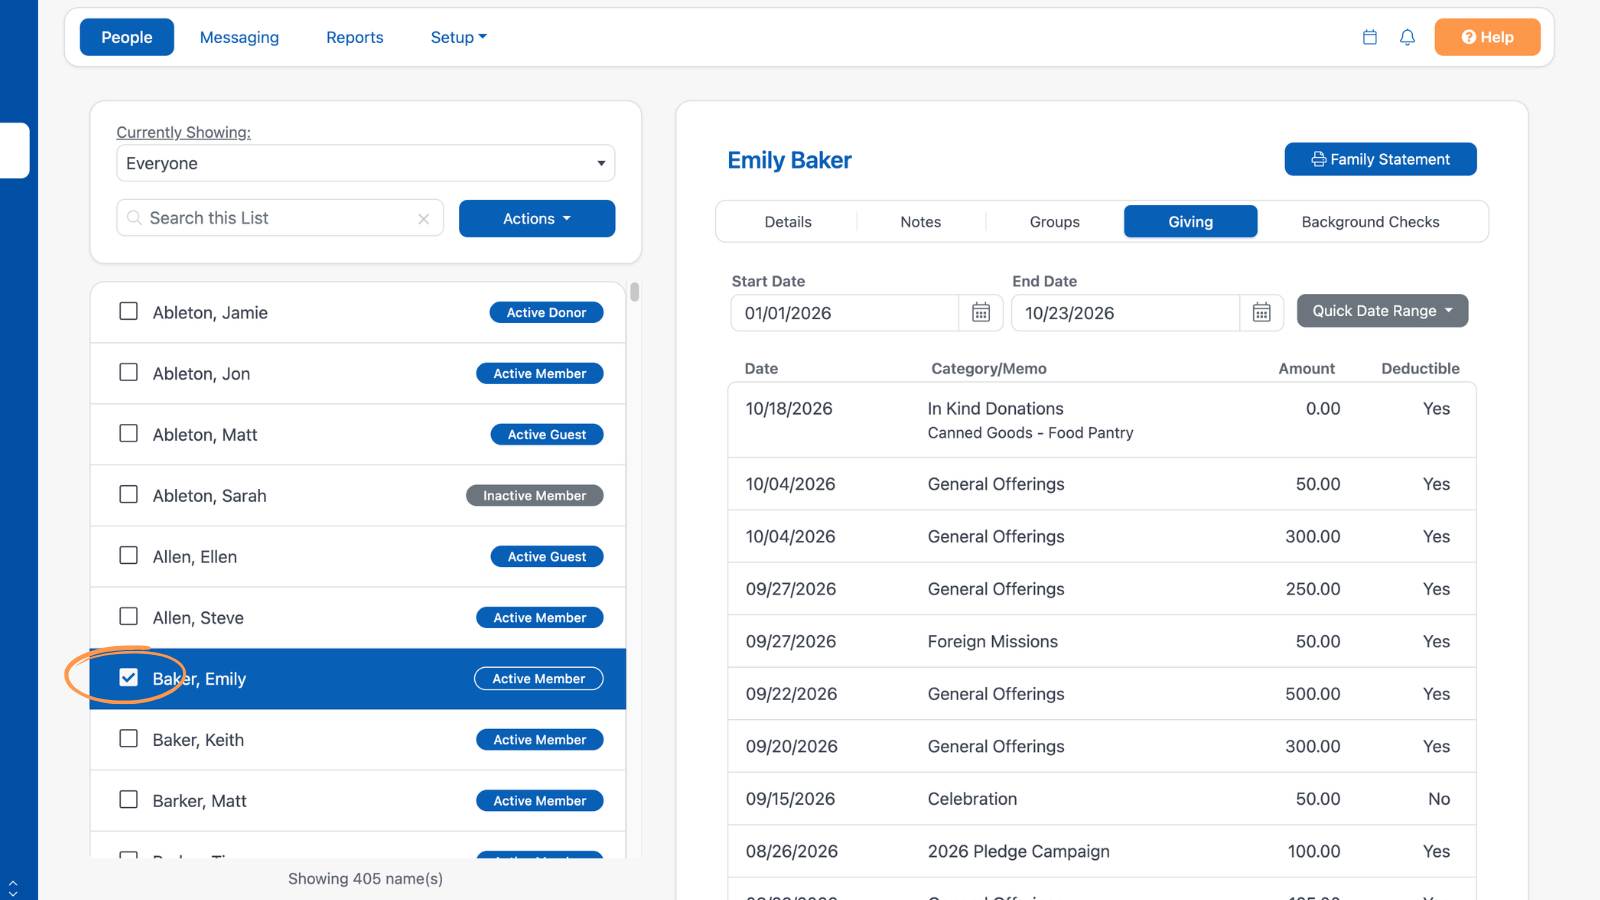Switch to the Notes tab

(x=921, y=222)
